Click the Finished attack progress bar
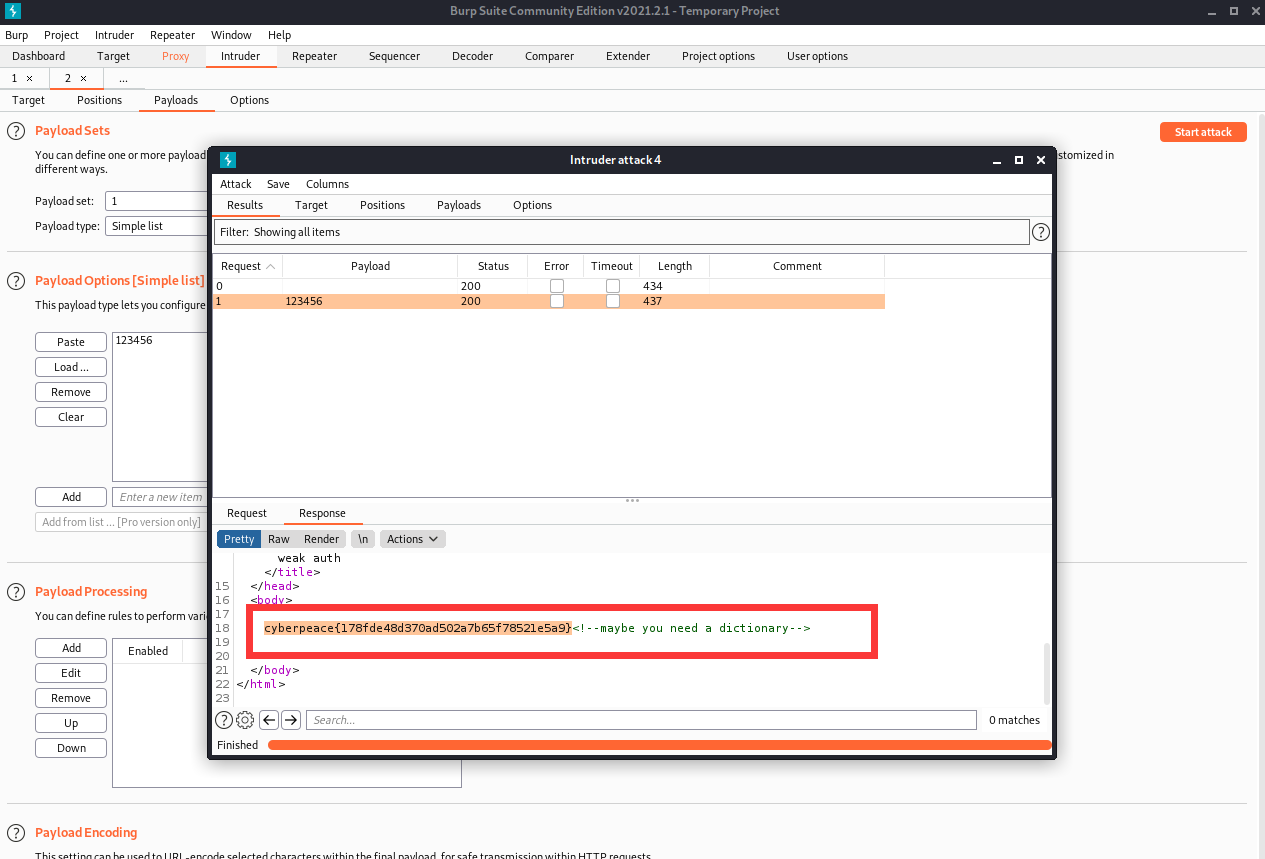The height and width of the screenshot is (859, 1265). [658, 745]
